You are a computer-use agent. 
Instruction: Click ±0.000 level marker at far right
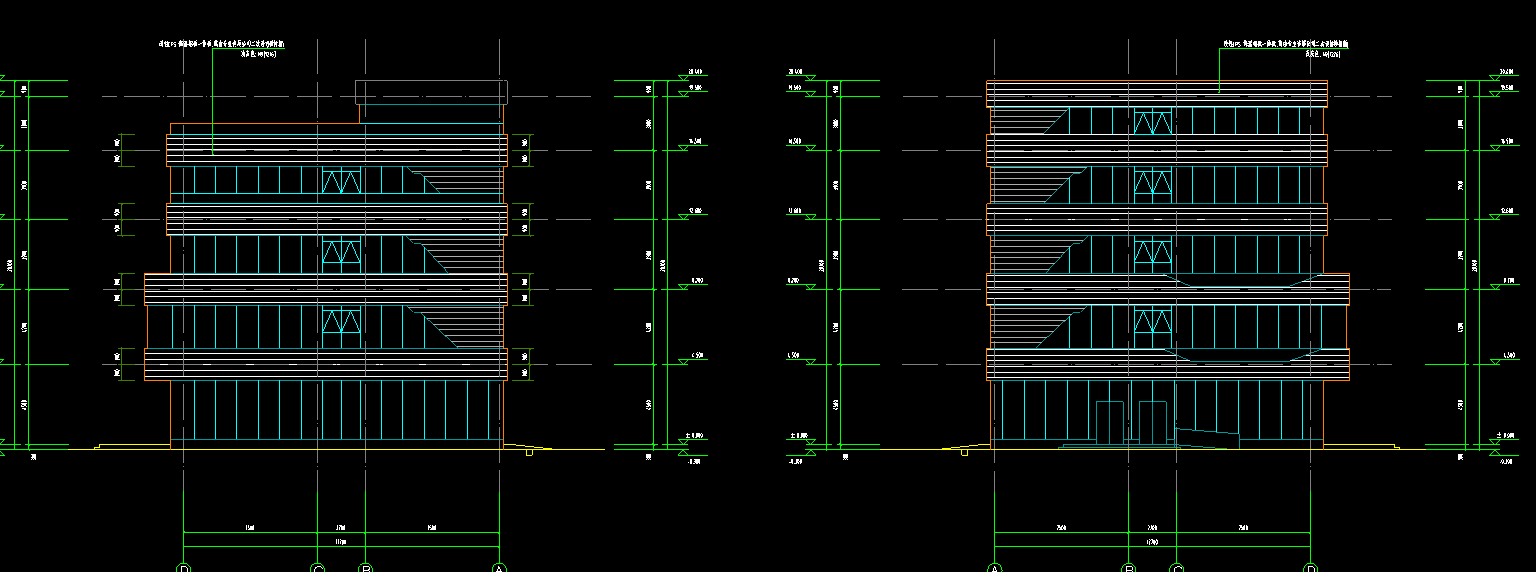tap(1506, 437)
